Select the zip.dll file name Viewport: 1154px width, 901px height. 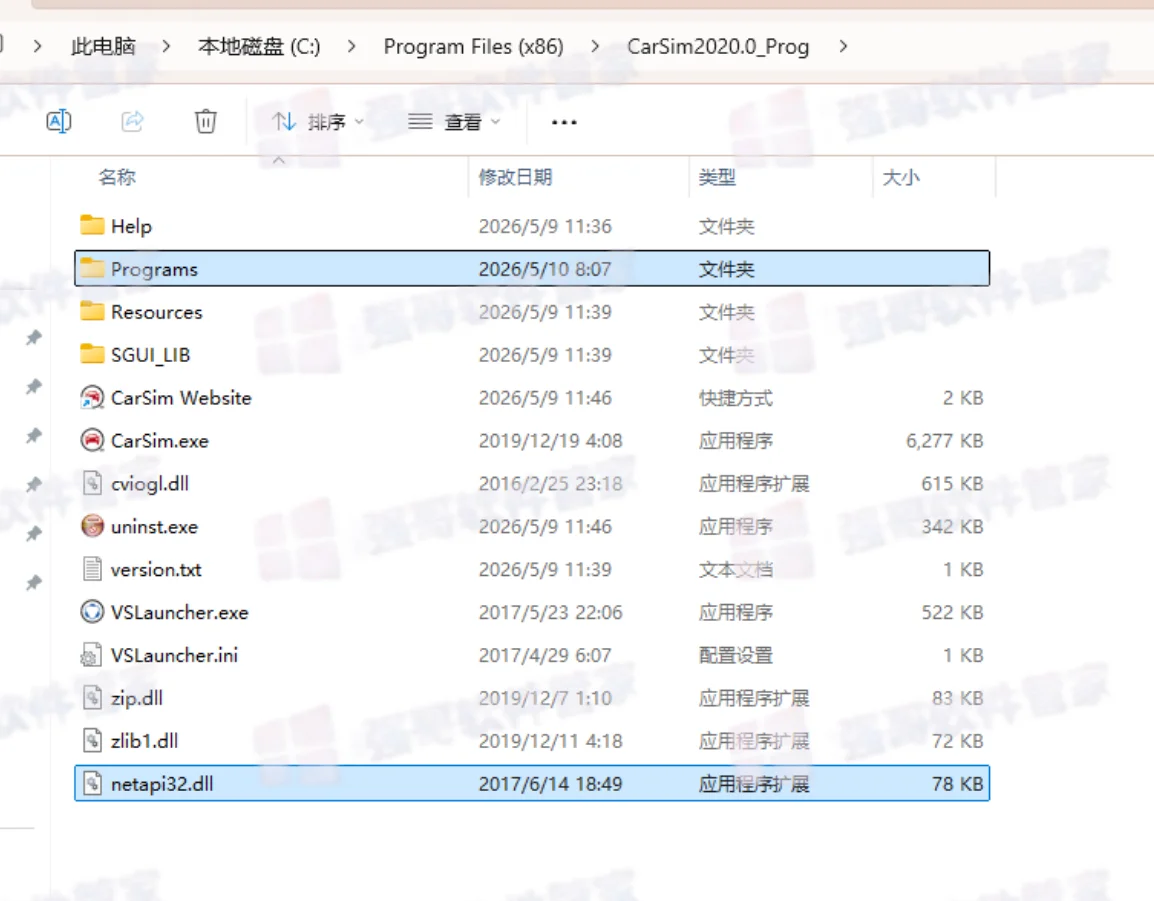pos(137,698)
